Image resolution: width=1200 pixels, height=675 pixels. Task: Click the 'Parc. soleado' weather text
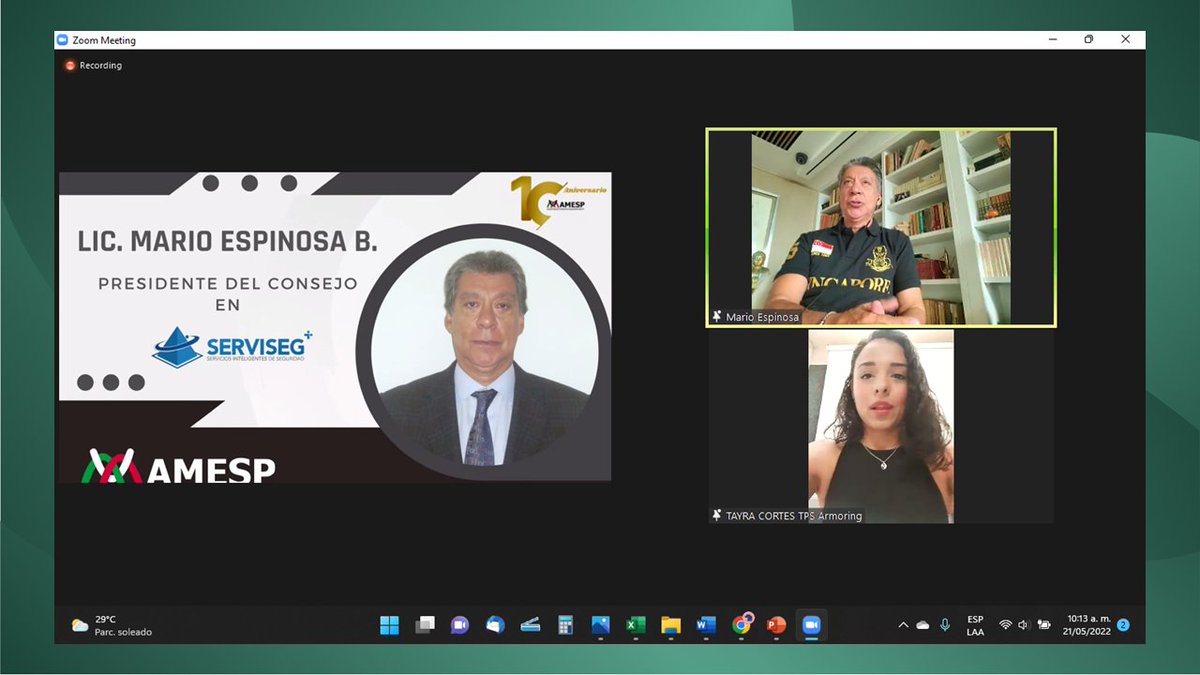tap(123, 632)
